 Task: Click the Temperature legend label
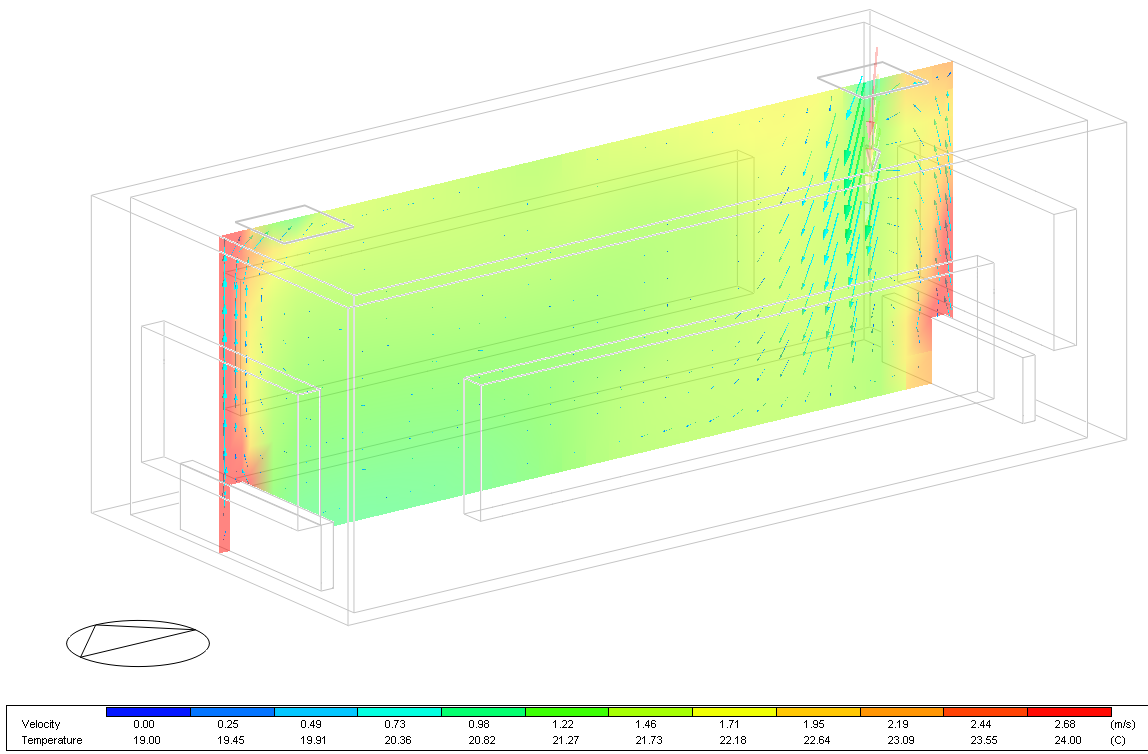click(x=48, y=740)
